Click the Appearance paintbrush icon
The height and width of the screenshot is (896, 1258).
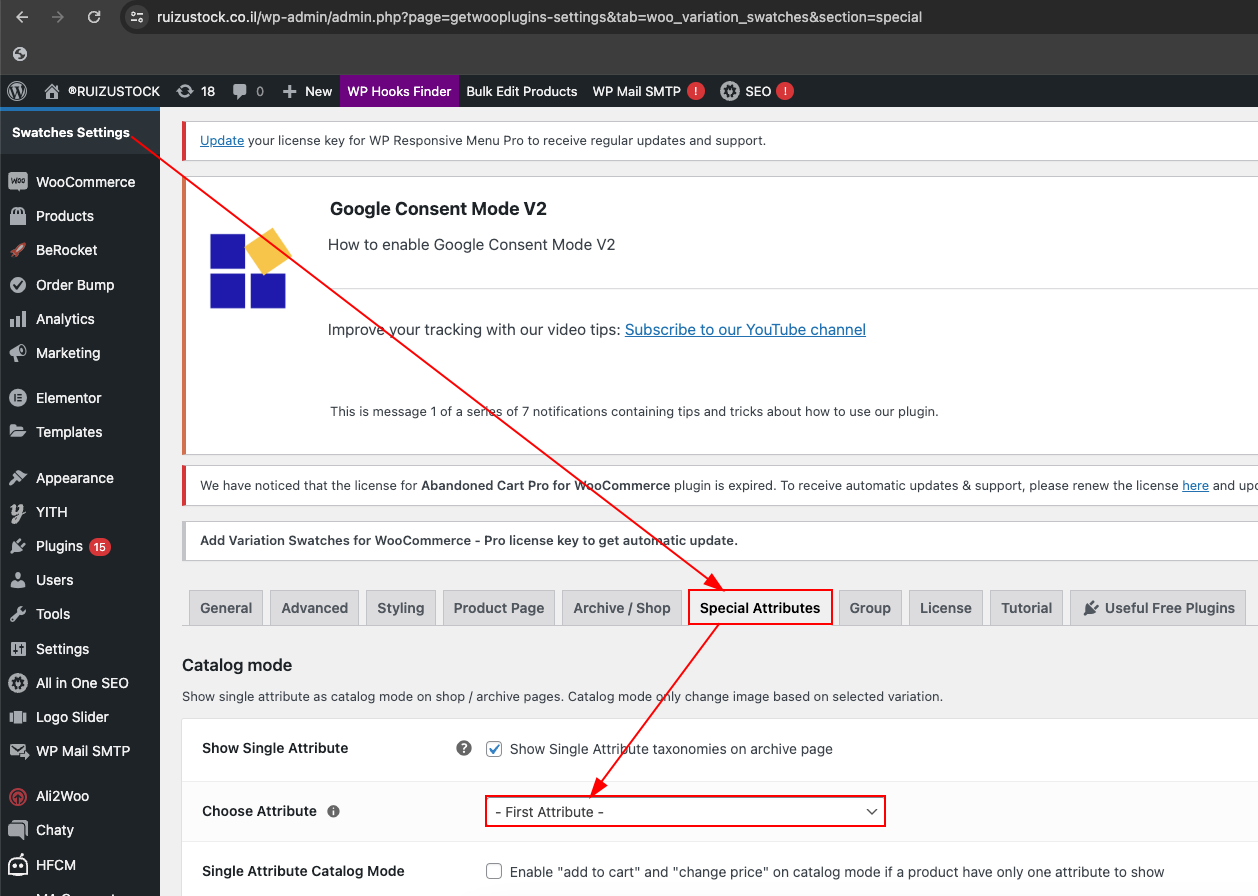click(x=17, y=478)
